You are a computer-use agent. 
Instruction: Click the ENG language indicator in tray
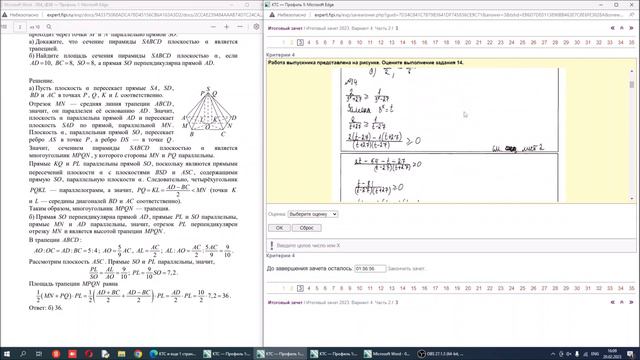[x=595, y=354]
